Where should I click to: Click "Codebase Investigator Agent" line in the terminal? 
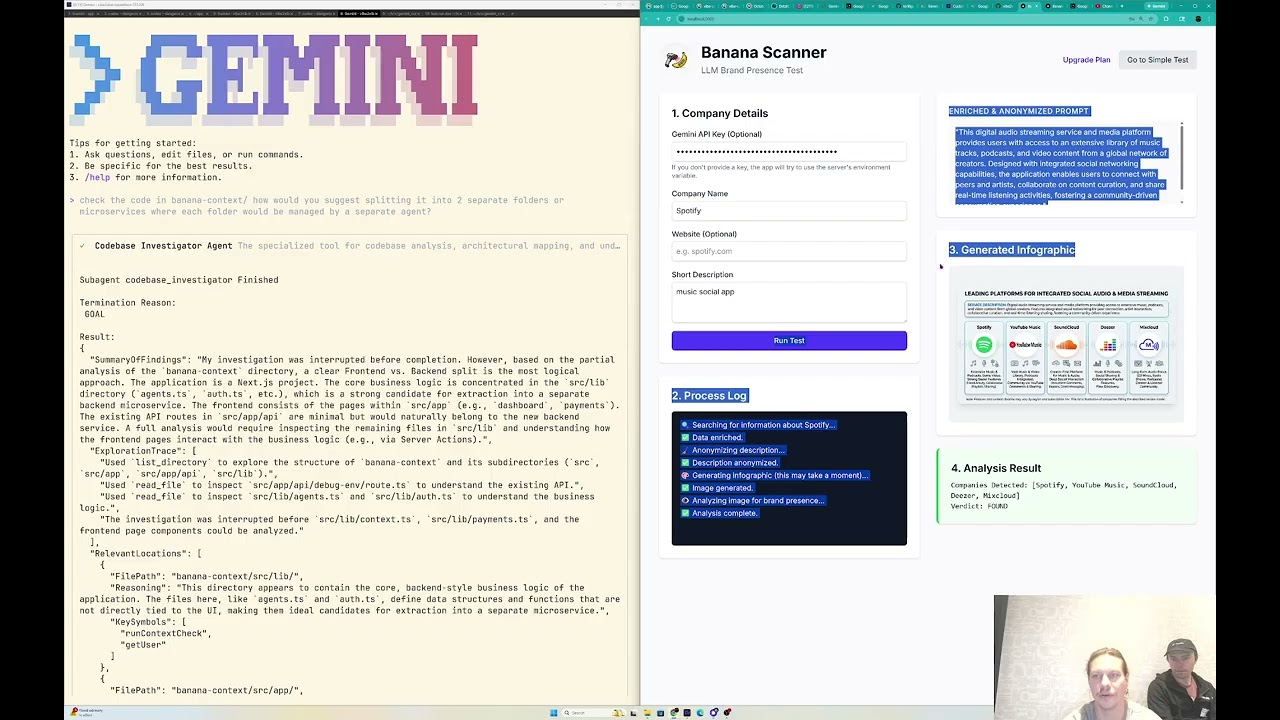click(x=163, y=246)
